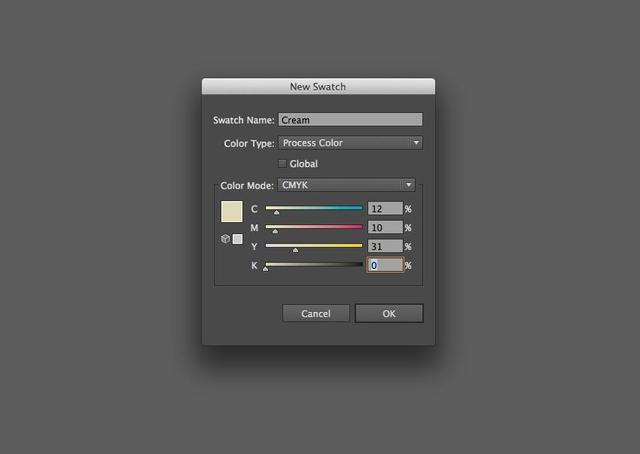Click the Black K slider track
The height and width of the screenshot is (454, 640).
314,264
